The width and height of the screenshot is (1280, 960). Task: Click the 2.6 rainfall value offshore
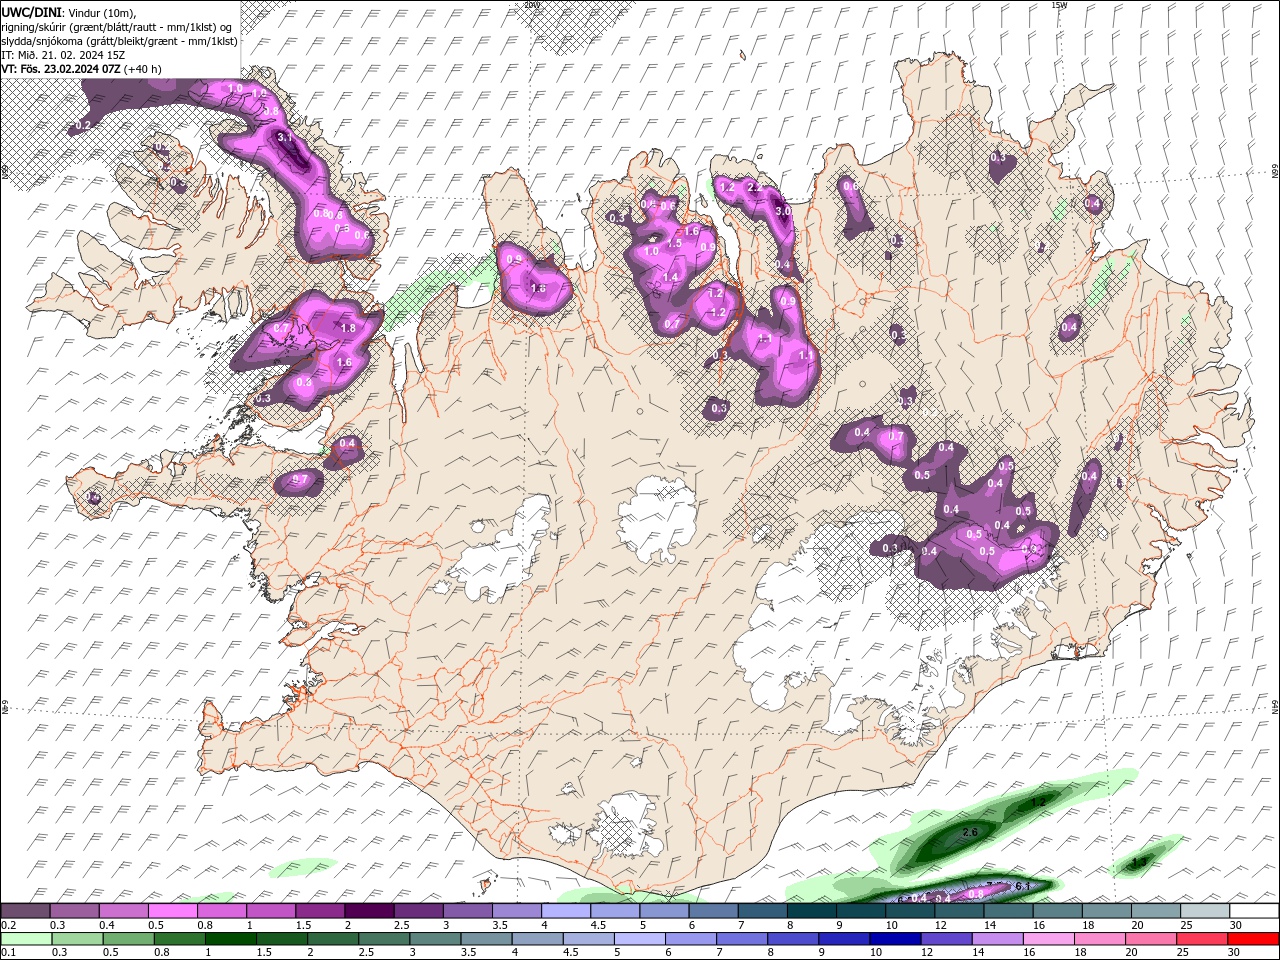tap(969, 832)
